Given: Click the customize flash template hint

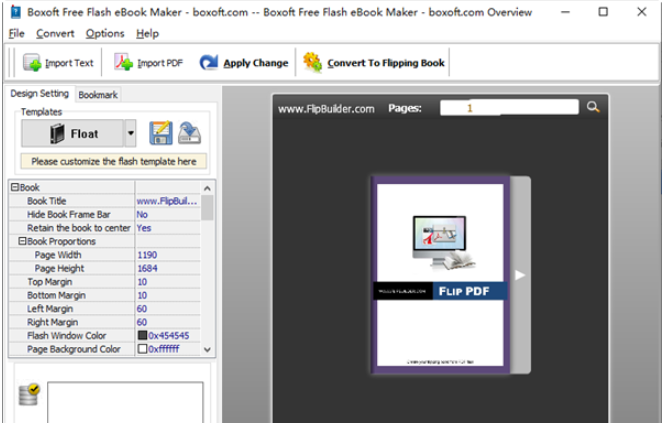Looking at the screenshot, I should click(x=113, y=161).
